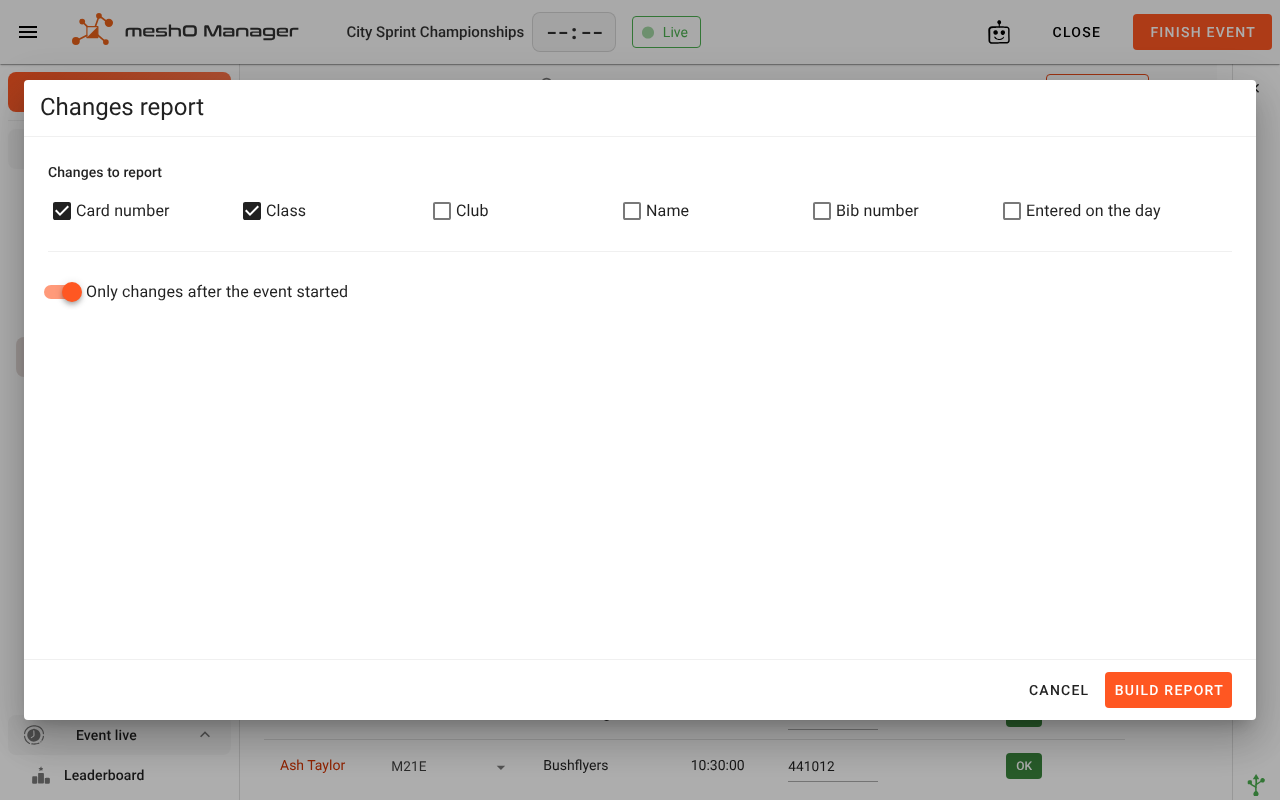This screenshot has width=1280, height=800.
Task: Click the meshO Manager logo
Action: pos(185,31)
